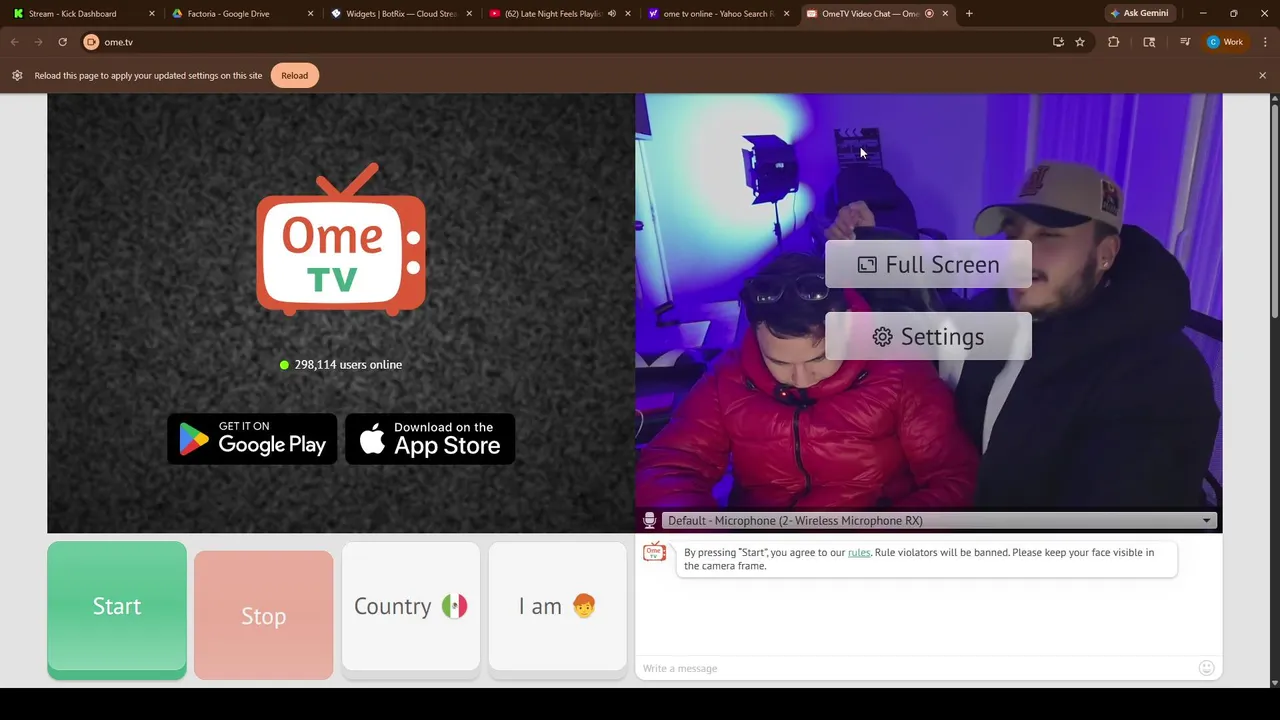Viewport: 1280px width, 720px height.
Task: Reload the page with the browser refresh icon
Action: pyautogui.click(x=62, y=42)
